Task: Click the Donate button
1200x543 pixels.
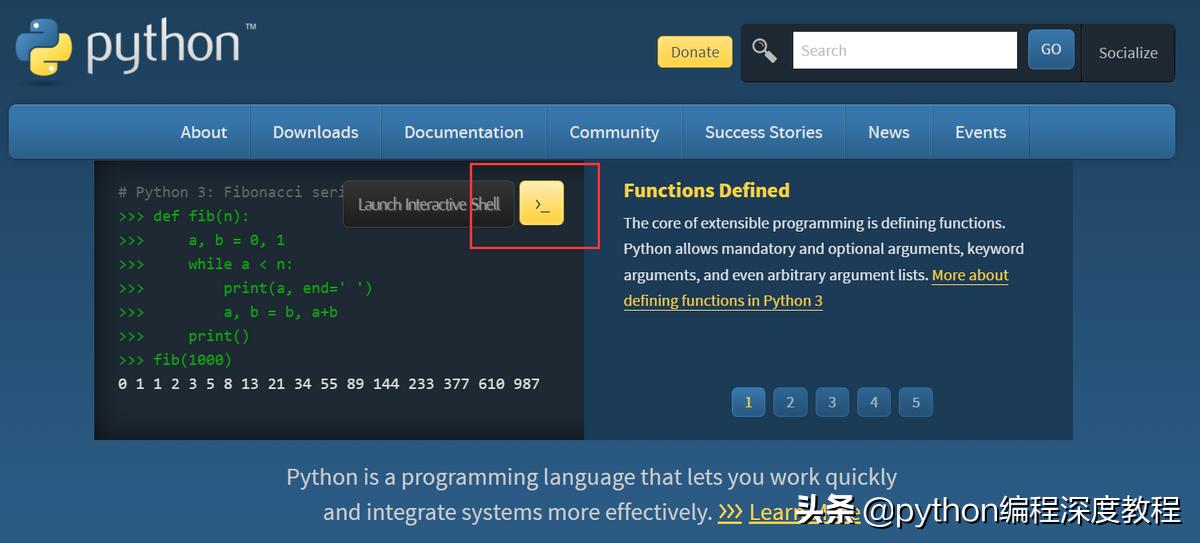Action: [x=695, y=52]
